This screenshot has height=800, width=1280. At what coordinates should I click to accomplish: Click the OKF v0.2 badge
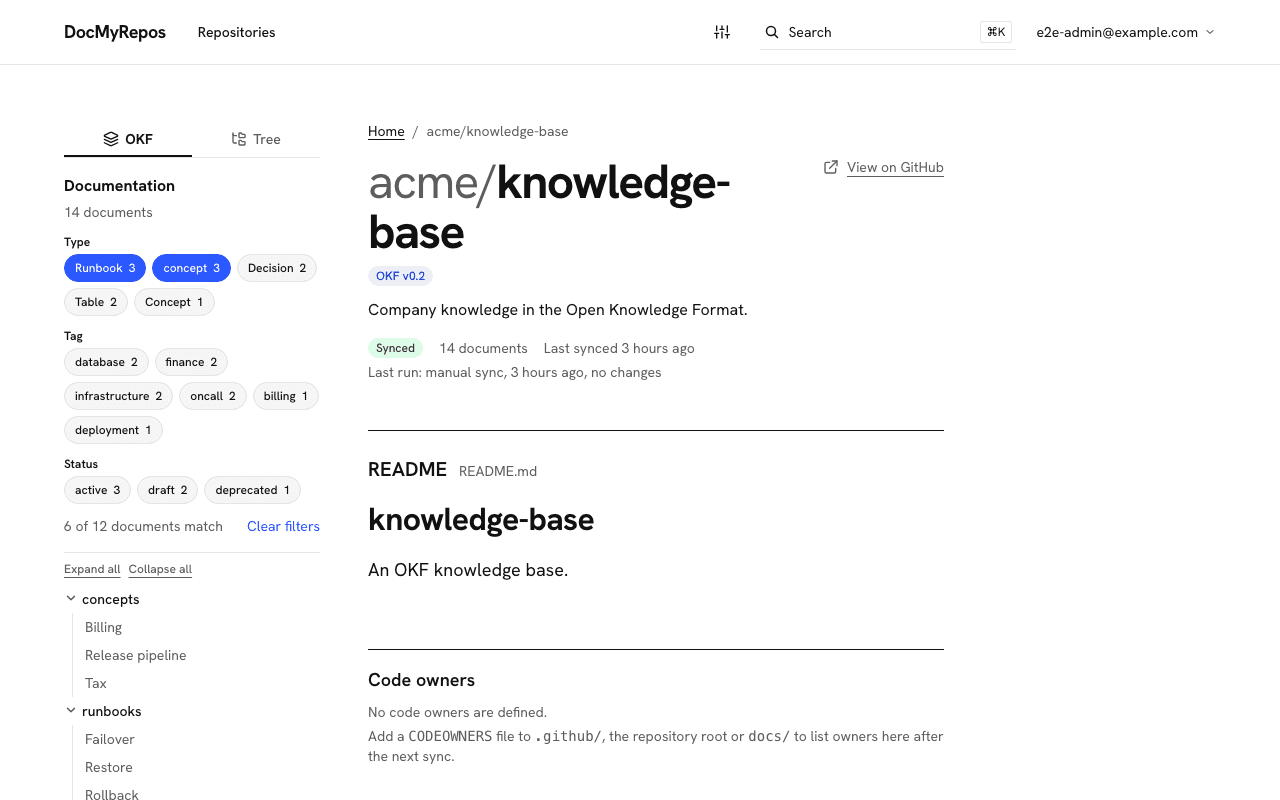pos(400,276)
